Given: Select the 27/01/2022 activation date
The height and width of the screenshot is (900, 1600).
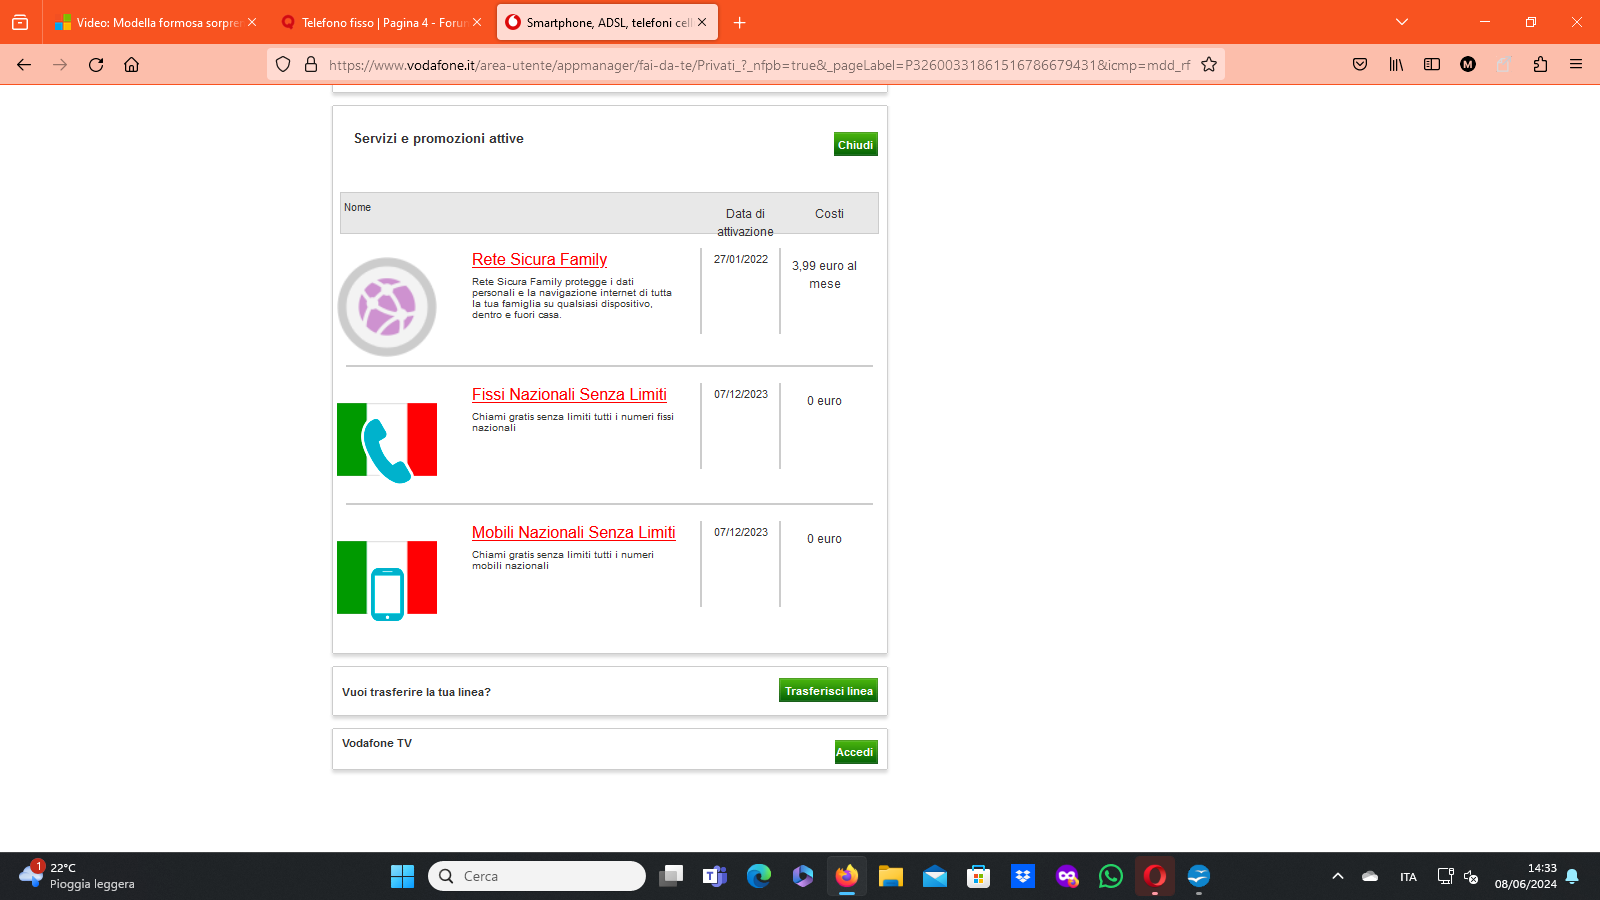Looking at the screenshot, I should coord(741,259).
